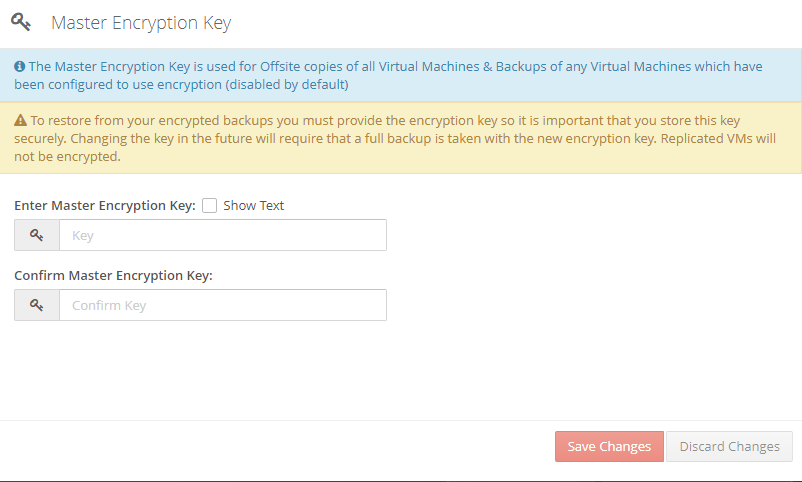Viewport: 802px width, 482px height.
Task: Click the Master Encryption Key heading
Action: pyautogui.click(x=141, y=23)
